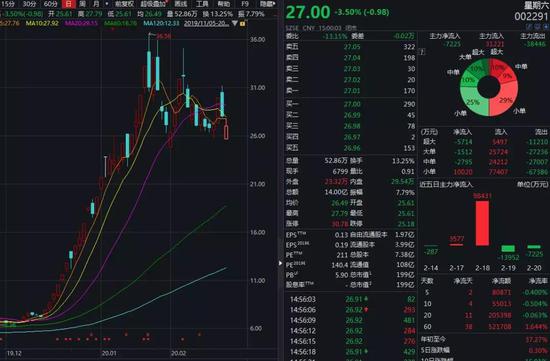Click 买五 price 26.96
Screen dimensions: 550x361
(352, 148)
